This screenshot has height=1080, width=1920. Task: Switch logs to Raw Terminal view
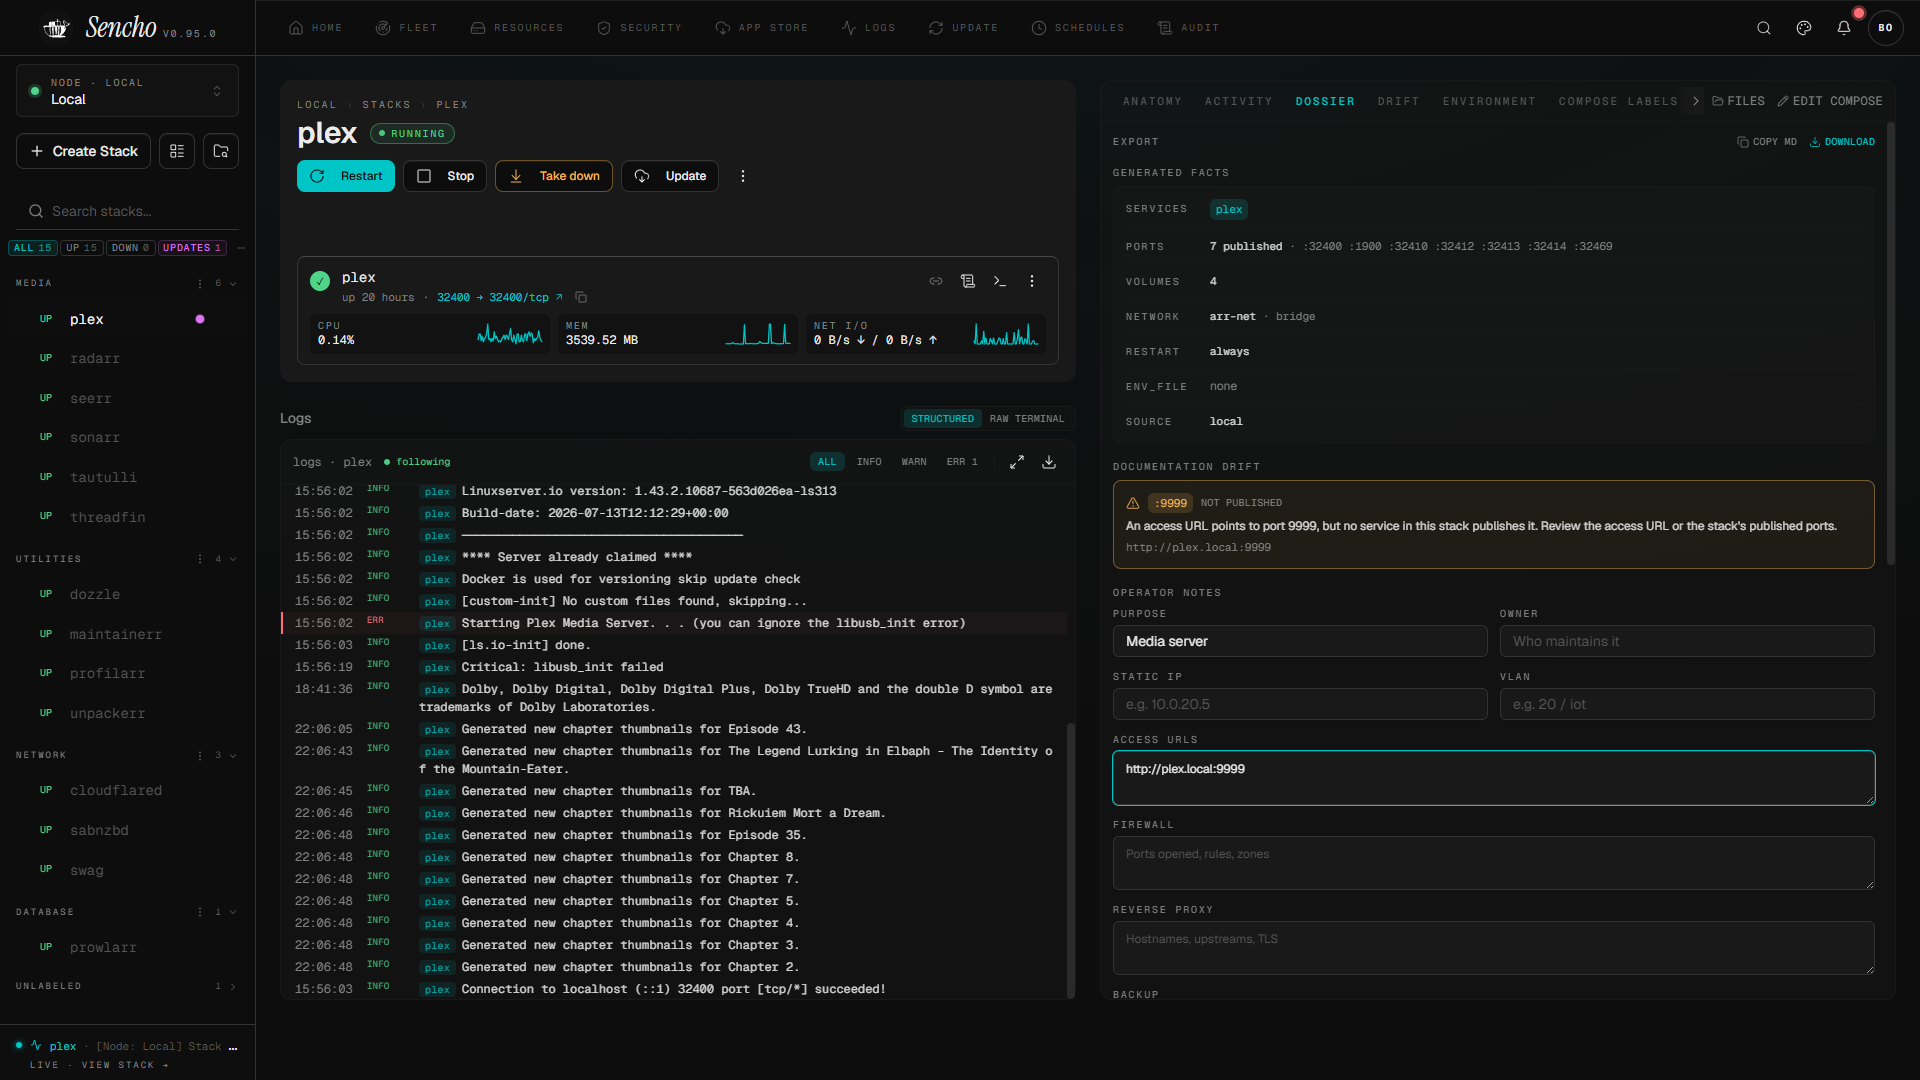tap(1027, 419)
